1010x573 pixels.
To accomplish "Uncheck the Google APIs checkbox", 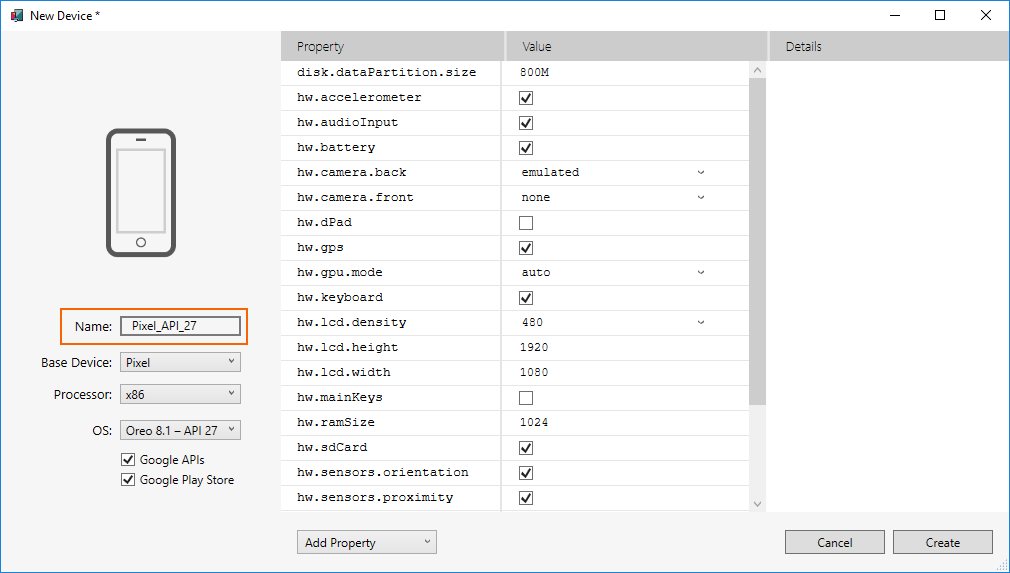I will pos(128,460).
